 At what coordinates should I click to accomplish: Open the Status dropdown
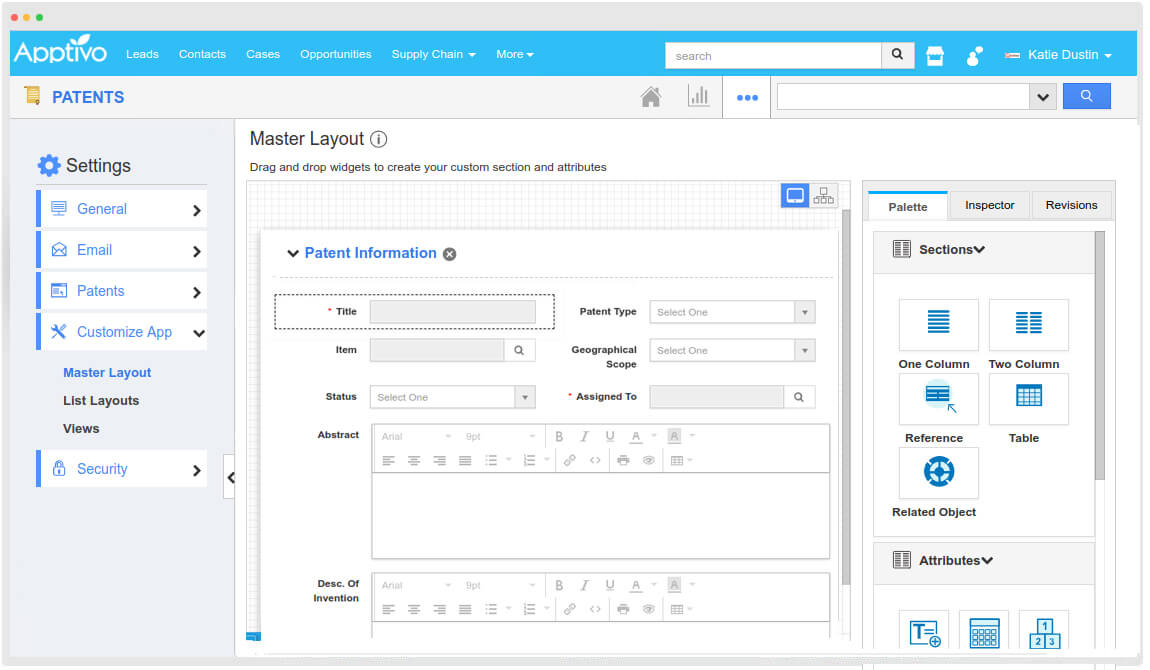coord(452,397)
